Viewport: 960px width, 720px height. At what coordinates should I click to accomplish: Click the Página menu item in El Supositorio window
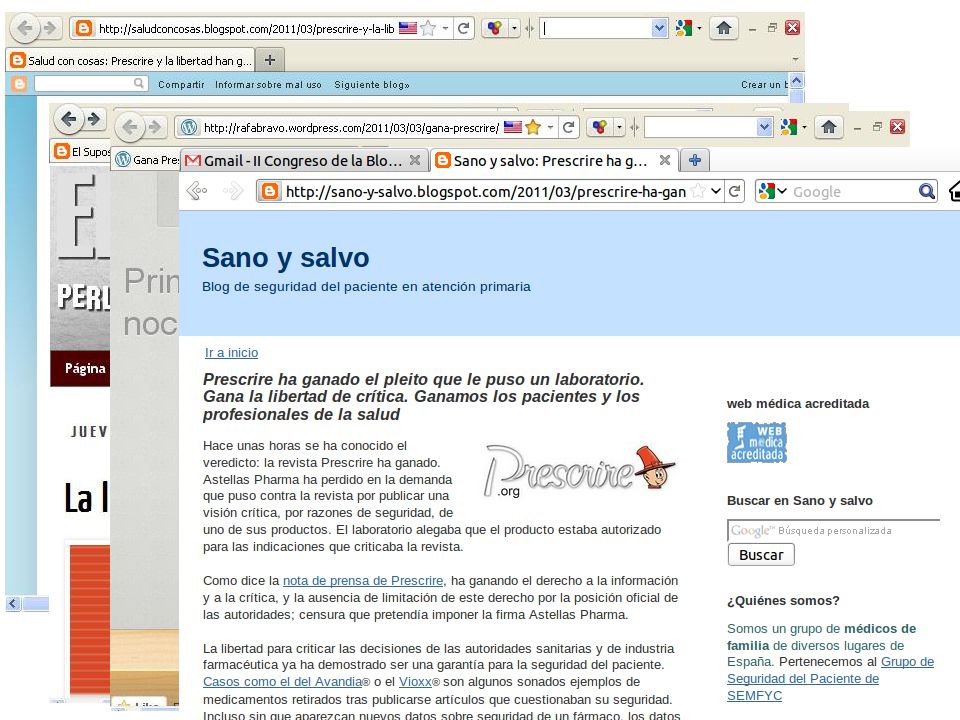[x=84, y=369]
